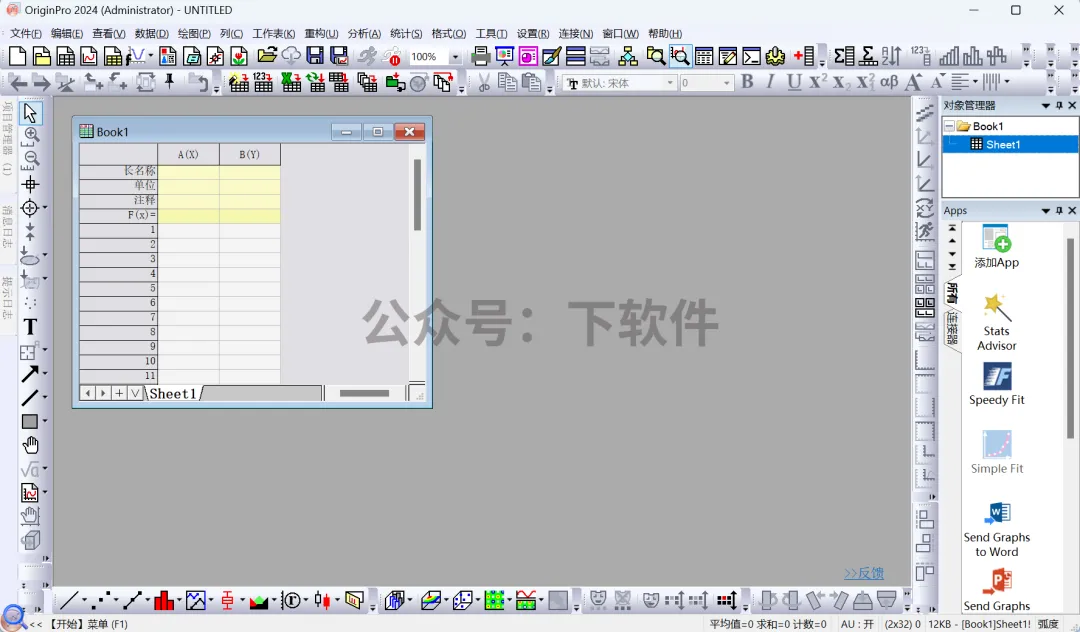Open the 工具(T) menu
Viewport: 1080px width, 632px height.
(x=491, y=34)
